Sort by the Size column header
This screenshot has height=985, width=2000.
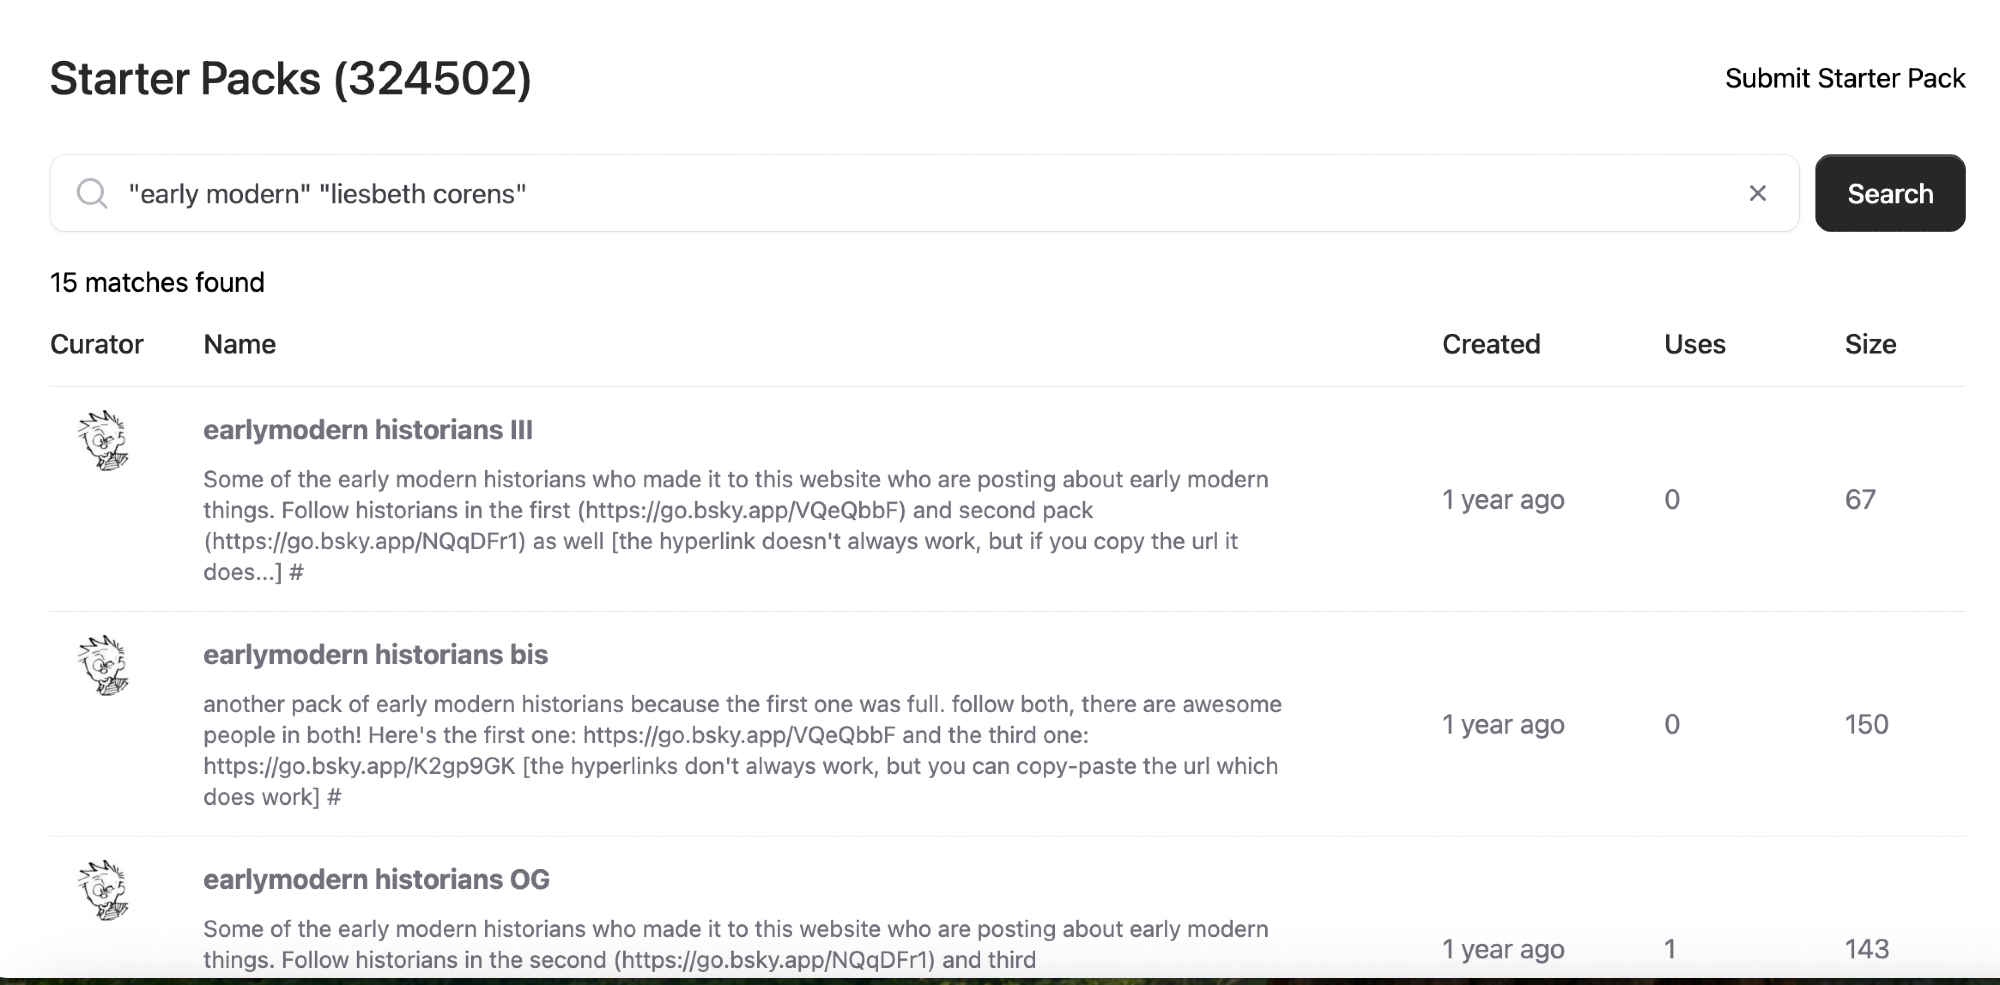(1870, 344)
